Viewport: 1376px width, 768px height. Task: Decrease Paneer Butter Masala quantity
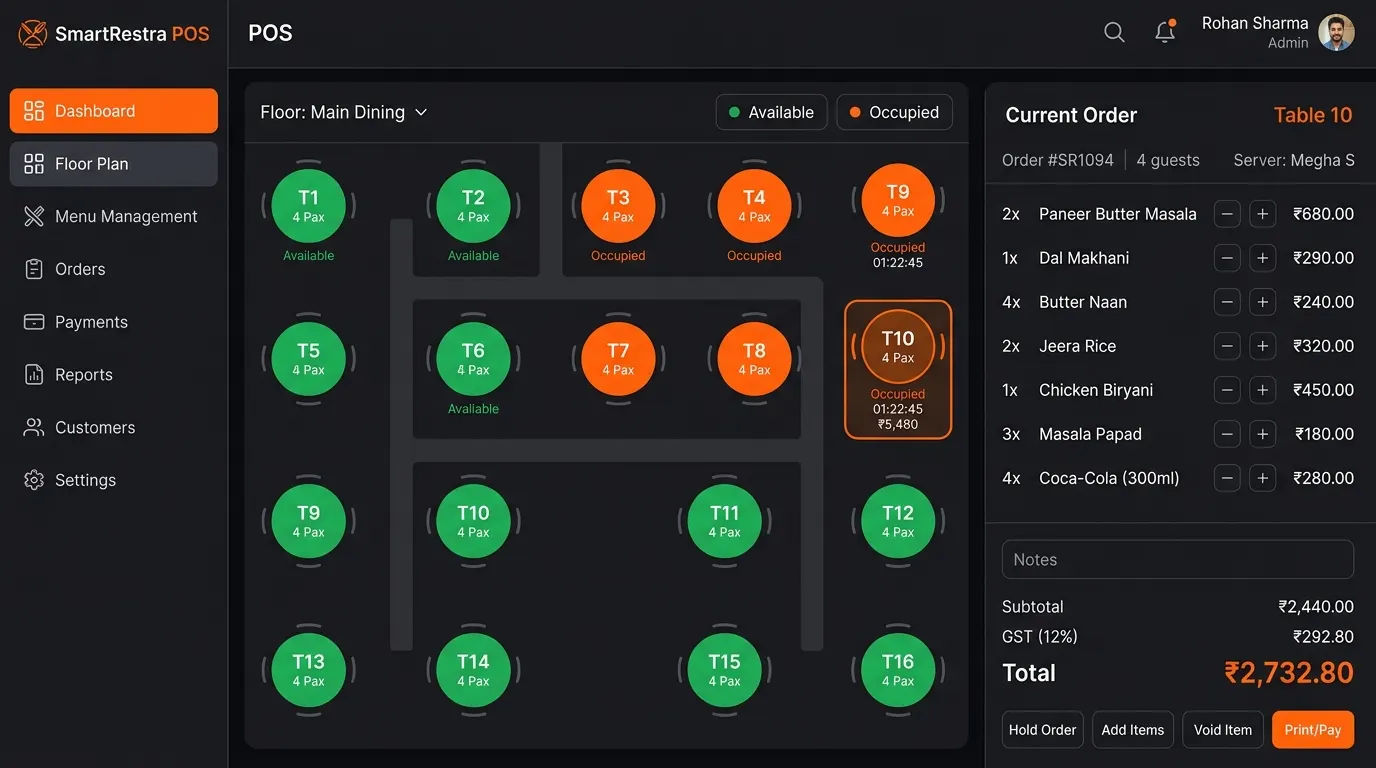1227,214
